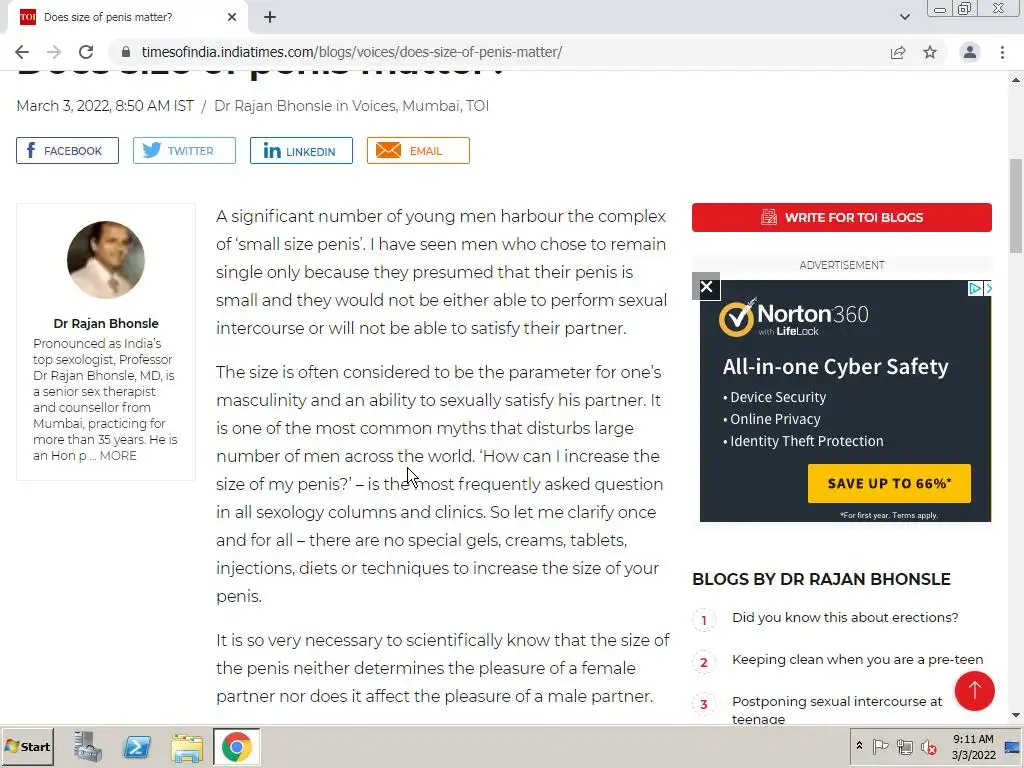Image resolution: width=1024 pixels, height=768 pixels.
Task: Open a new tab with plus button
Action: pos(270,17)
